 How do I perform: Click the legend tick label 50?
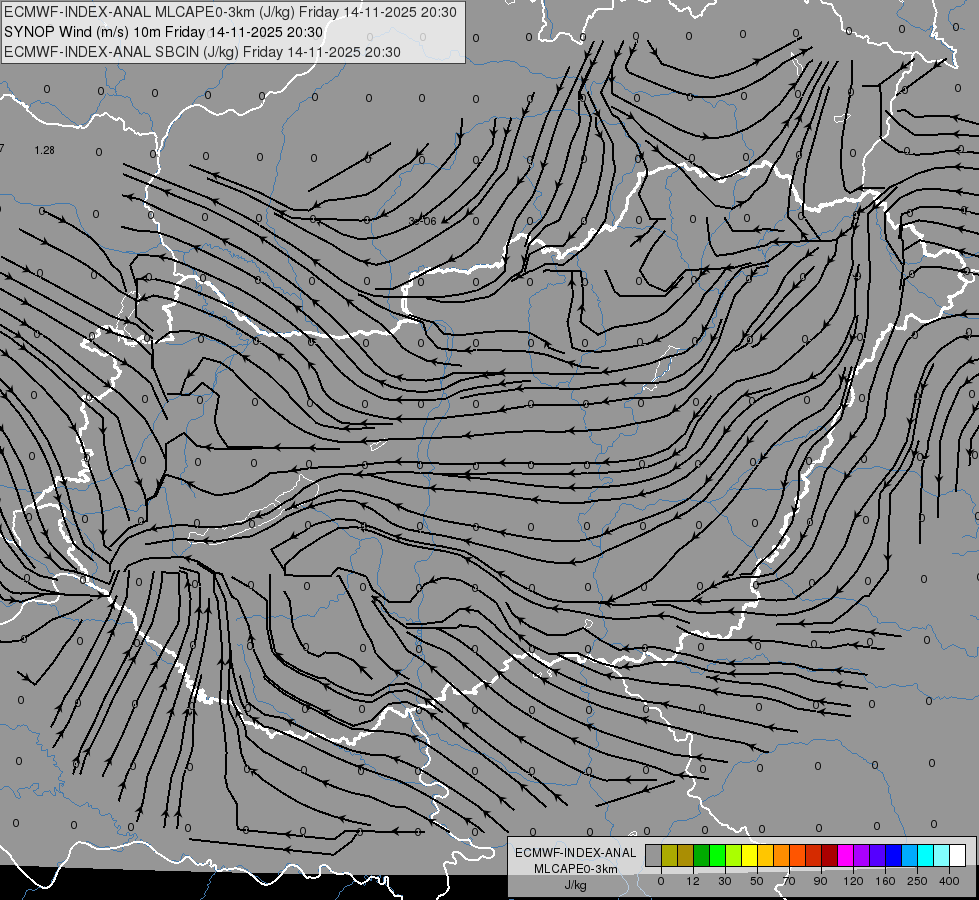click(x=757, y=881)
